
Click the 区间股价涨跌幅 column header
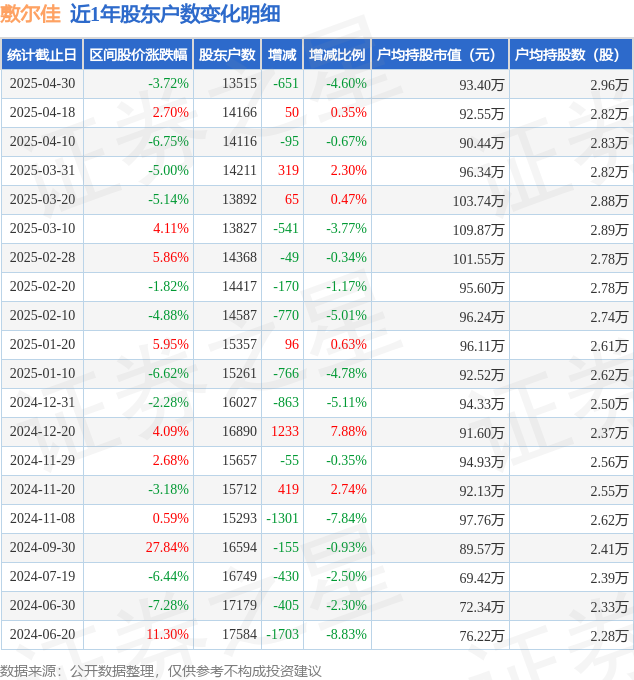pyautogui.click(x=138, y=55)
